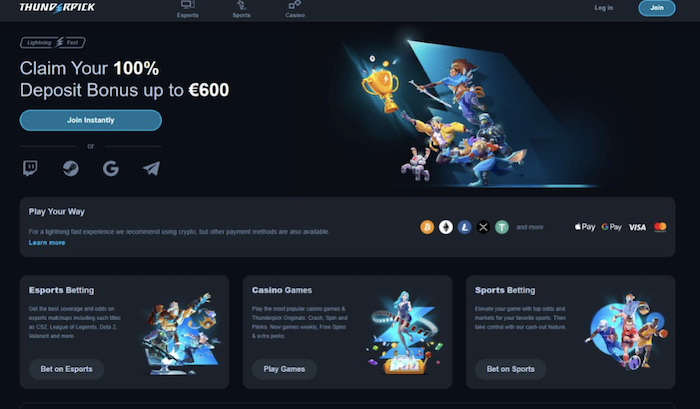Click the Join Instantly button
The image size is (700, 409).
point(91,120)
